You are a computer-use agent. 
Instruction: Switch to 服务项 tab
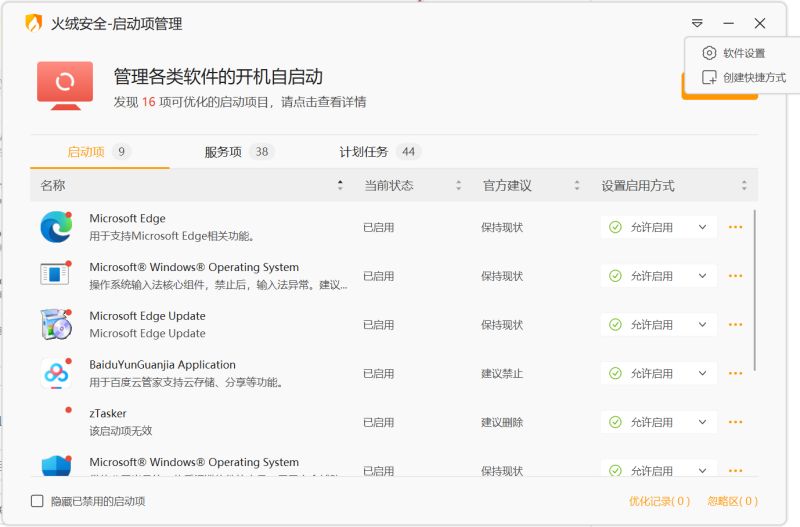tap(239, 152)
